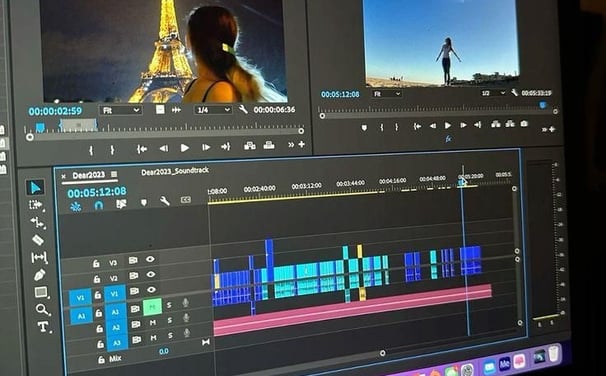Select the Ripple Edit tool

[37, 222]
